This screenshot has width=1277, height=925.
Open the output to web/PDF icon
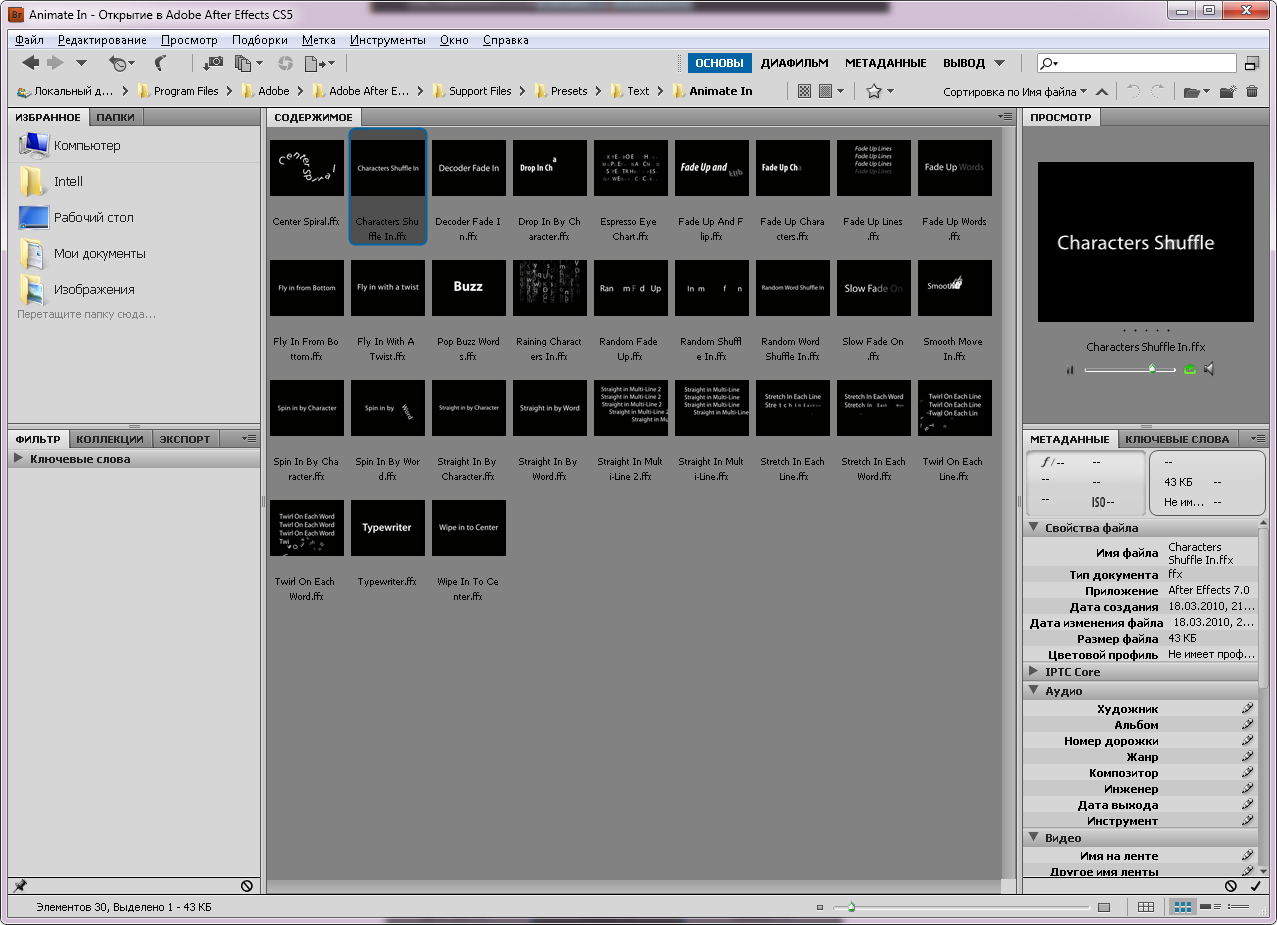[319, 63]
